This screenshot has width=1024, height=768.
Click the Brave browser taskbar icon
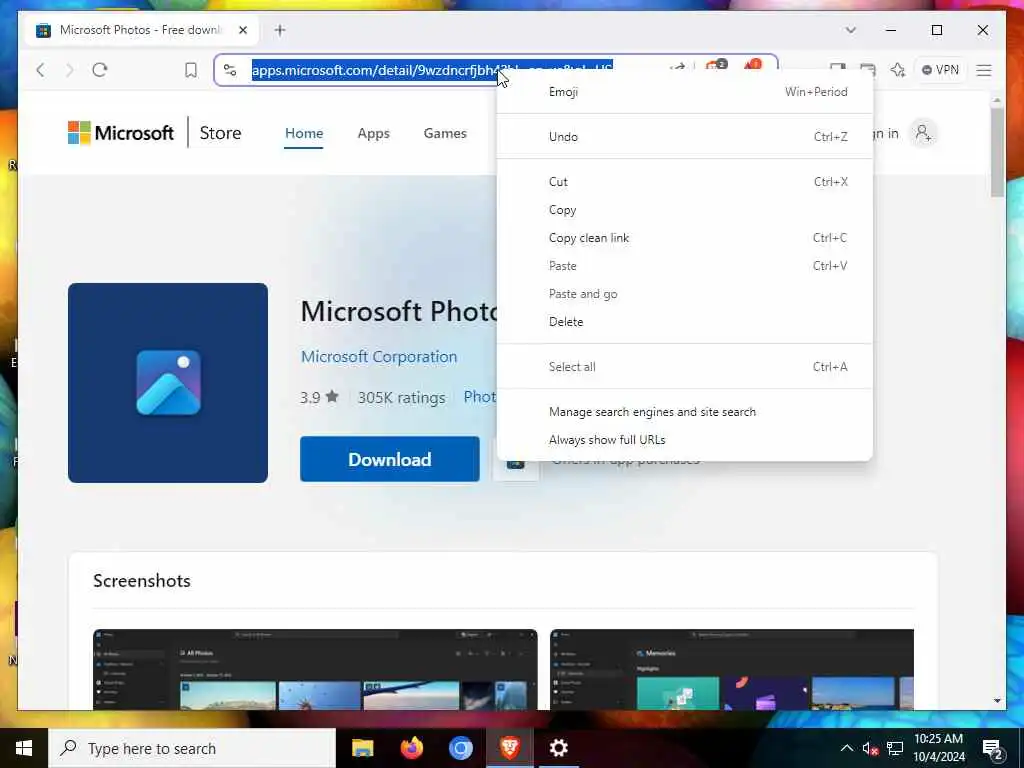(x=510, y=748)
